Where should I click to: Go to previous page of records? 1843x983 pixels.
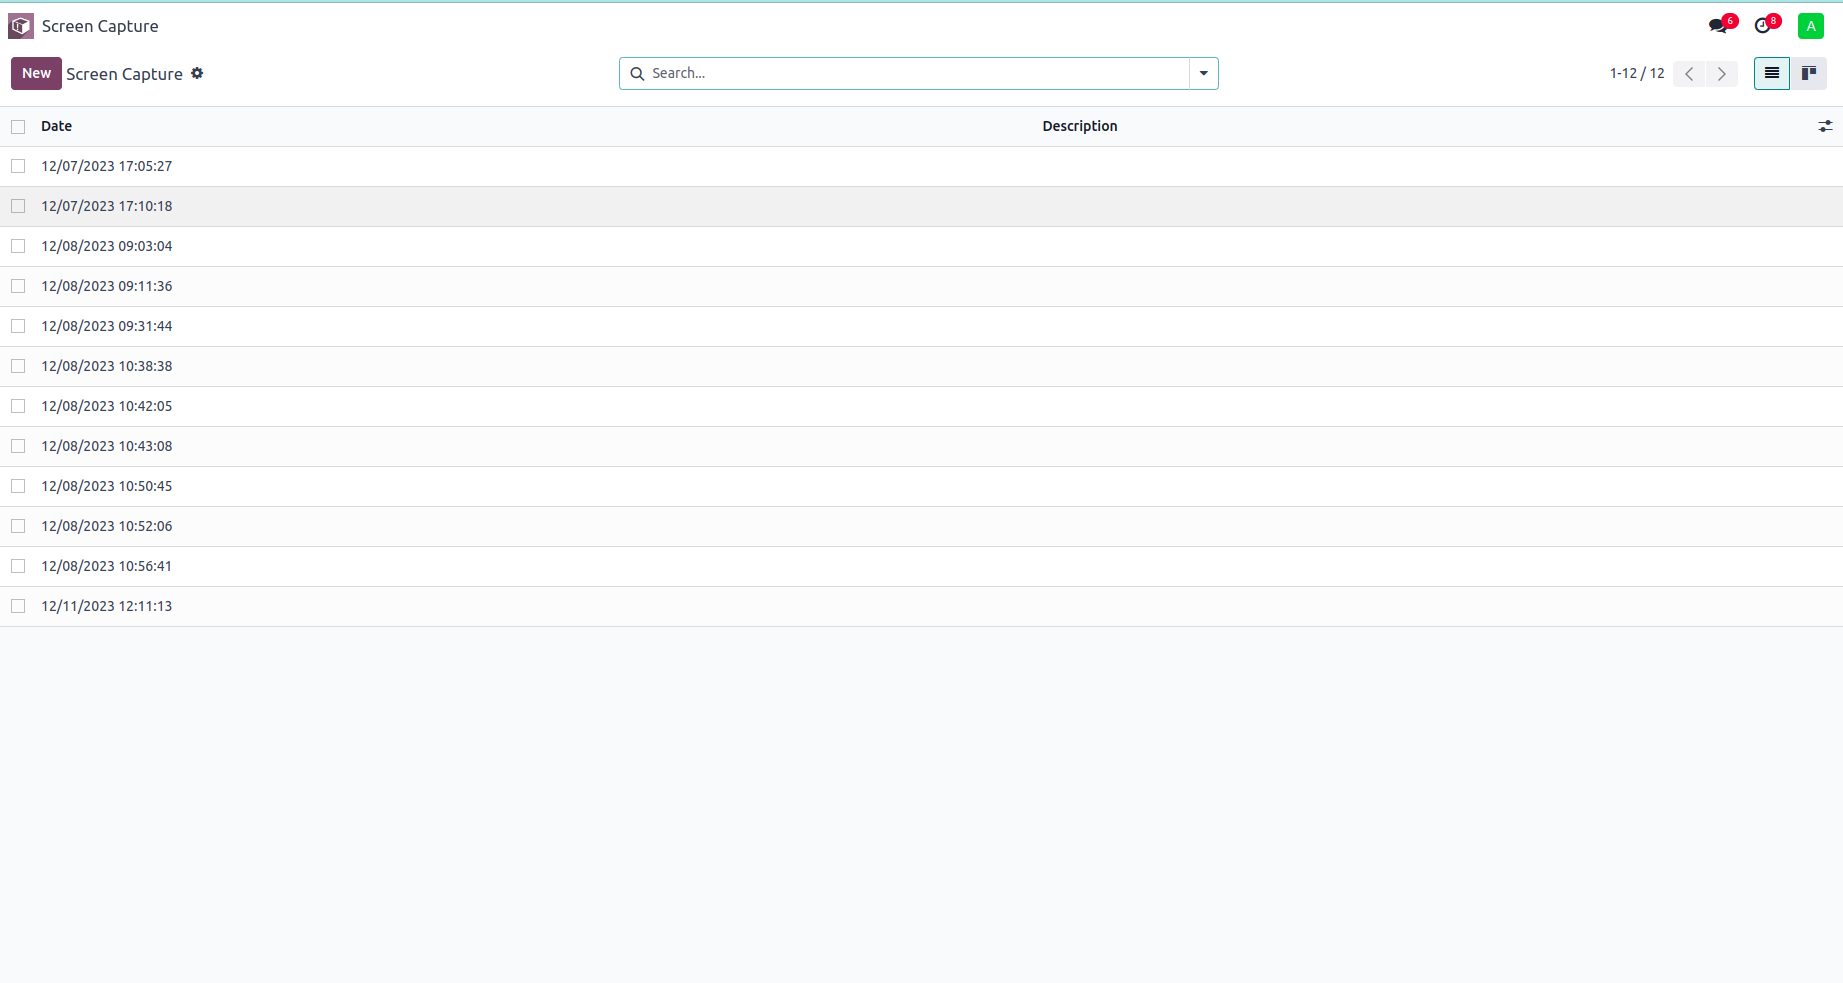(x=1689, y=74)
